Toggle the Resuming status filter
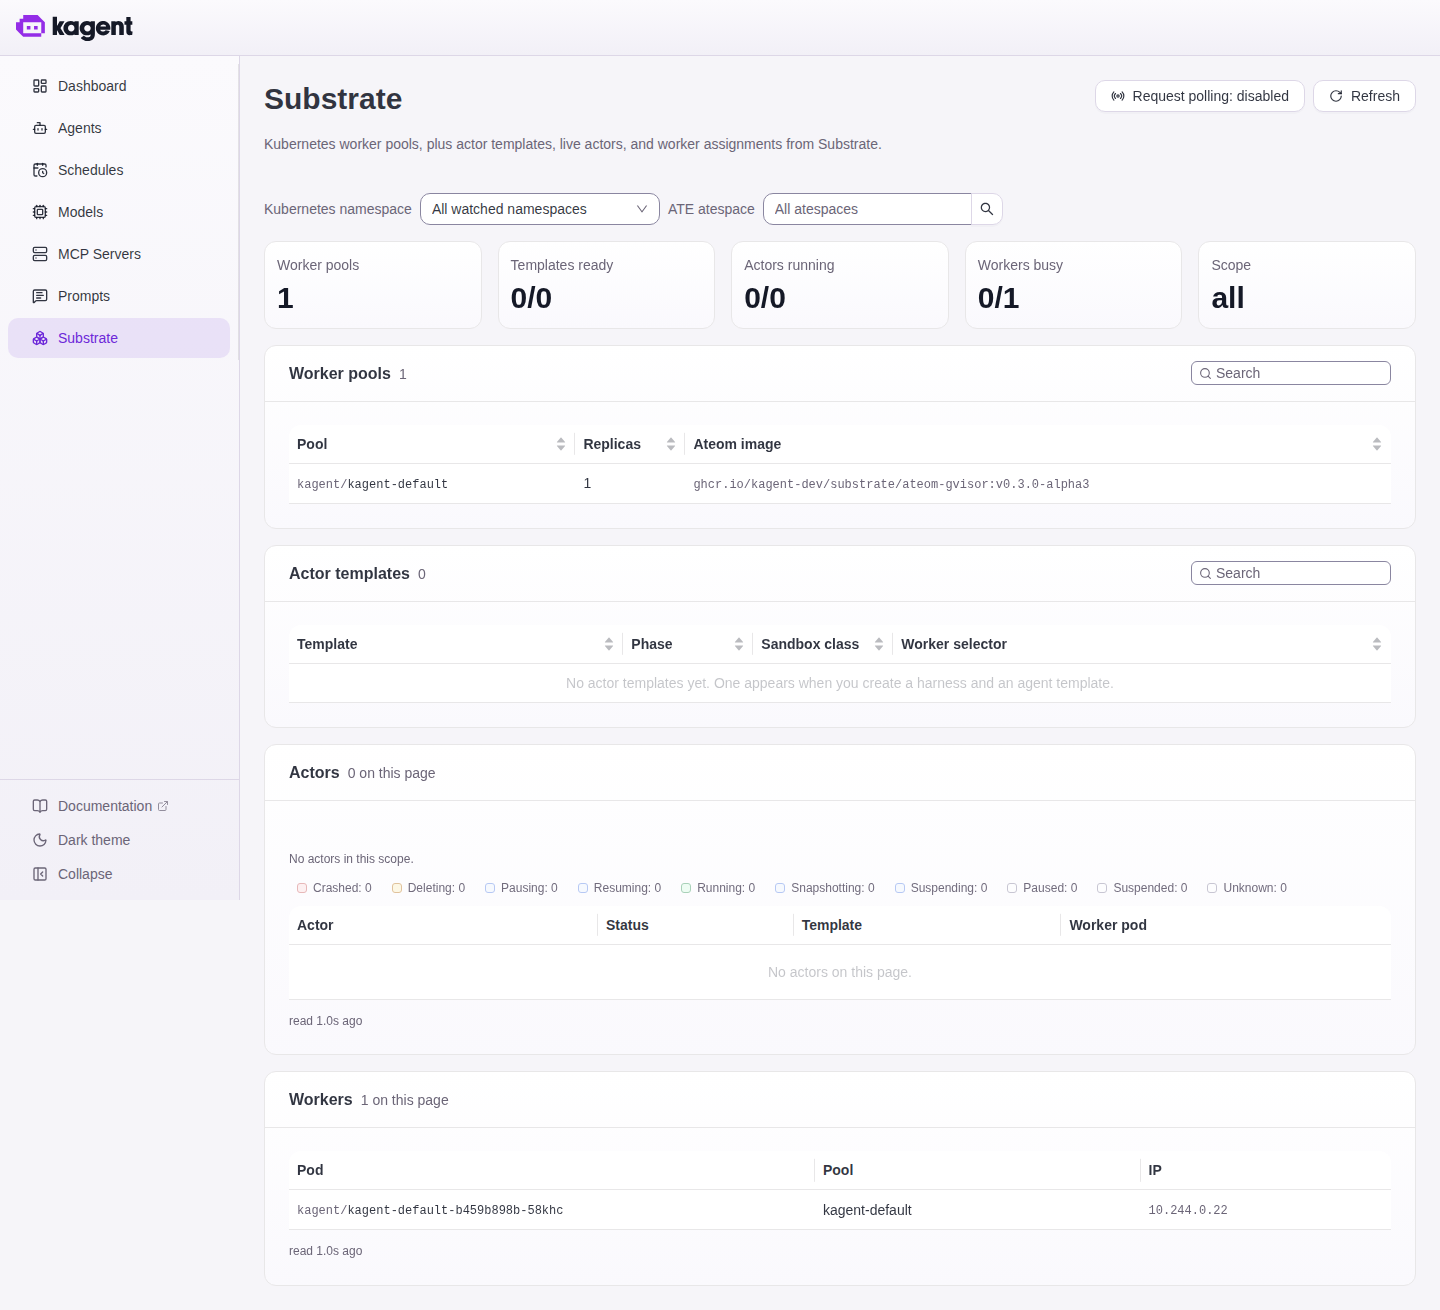Image resolution: width=1440 pixels, height=1310 pixels. (x=619, y=888)
